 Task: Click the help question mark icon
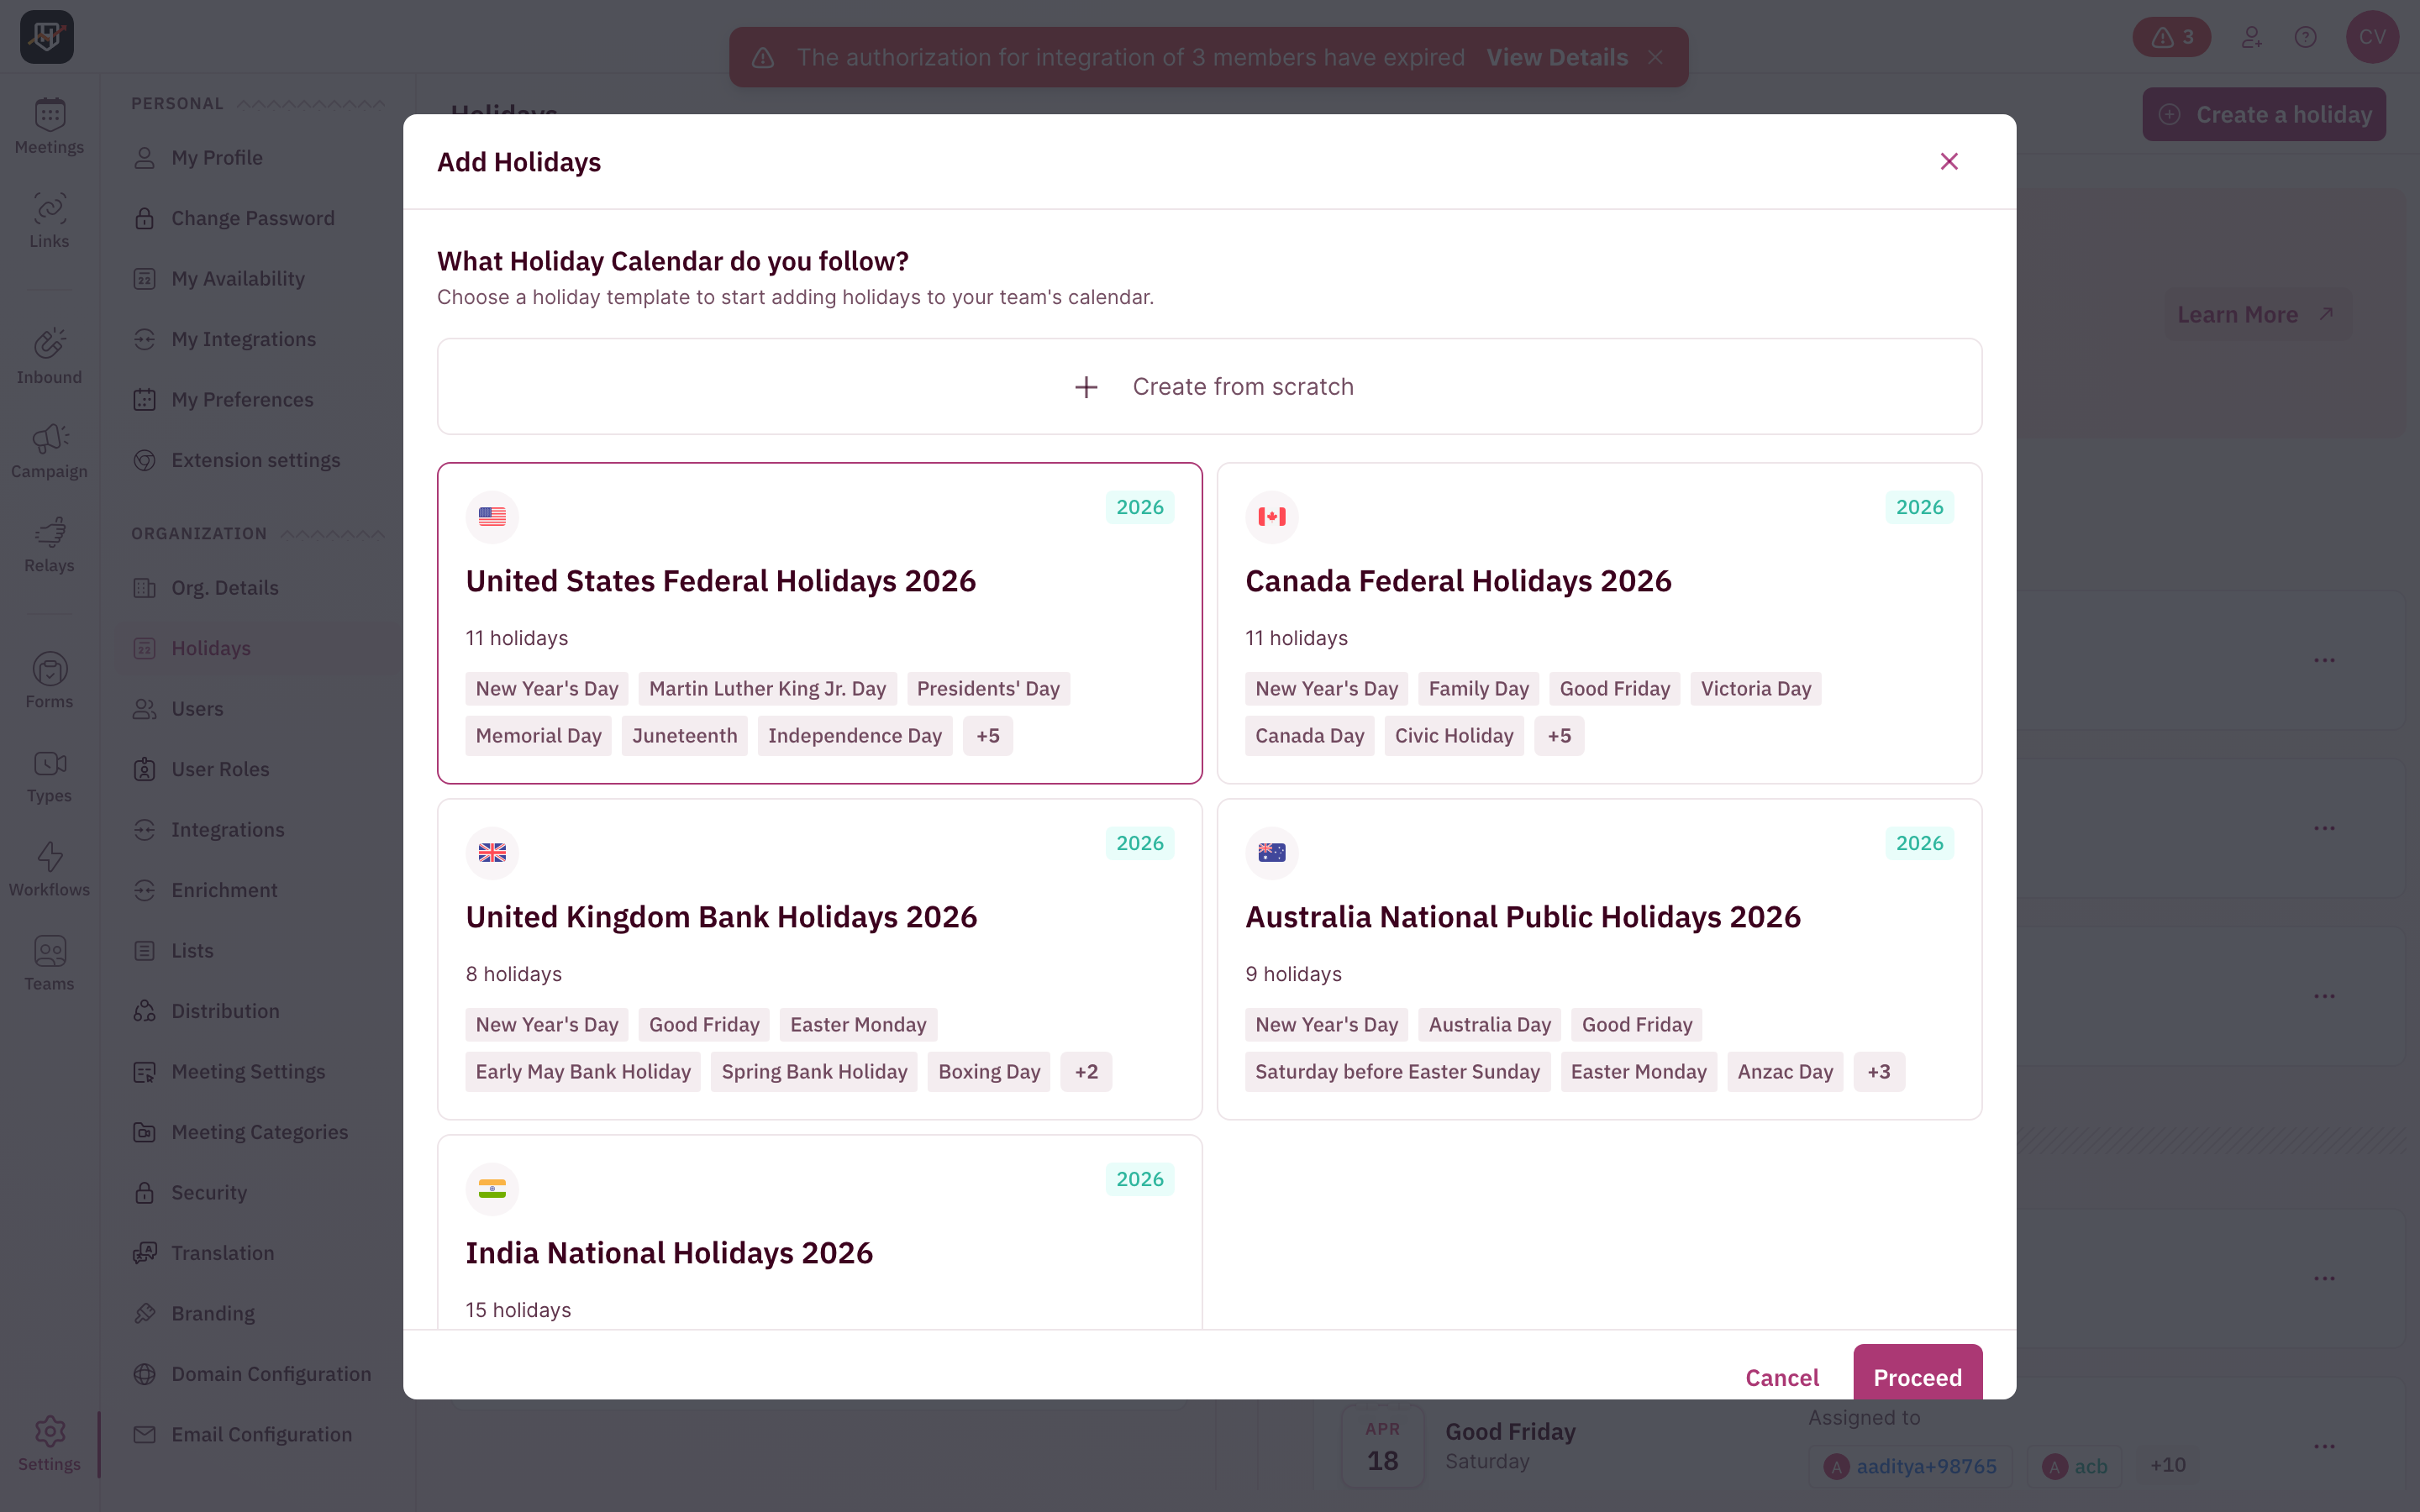(2306, 37)
